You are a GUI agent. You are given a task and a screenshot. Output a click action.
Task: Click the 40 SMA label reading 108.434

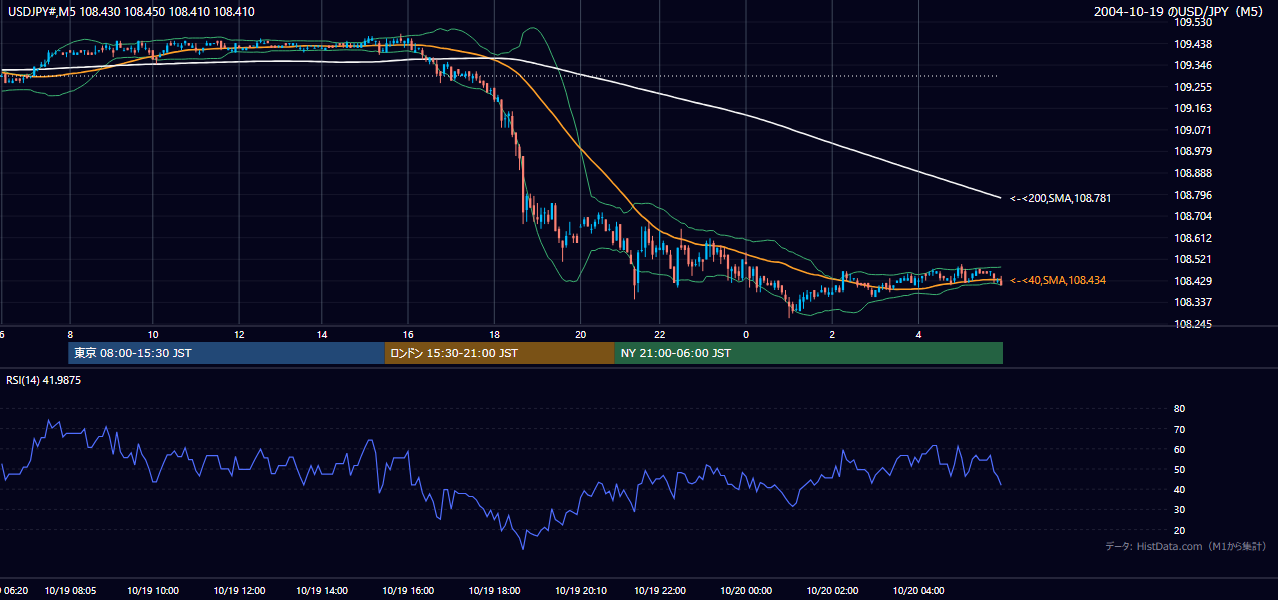1057,280
